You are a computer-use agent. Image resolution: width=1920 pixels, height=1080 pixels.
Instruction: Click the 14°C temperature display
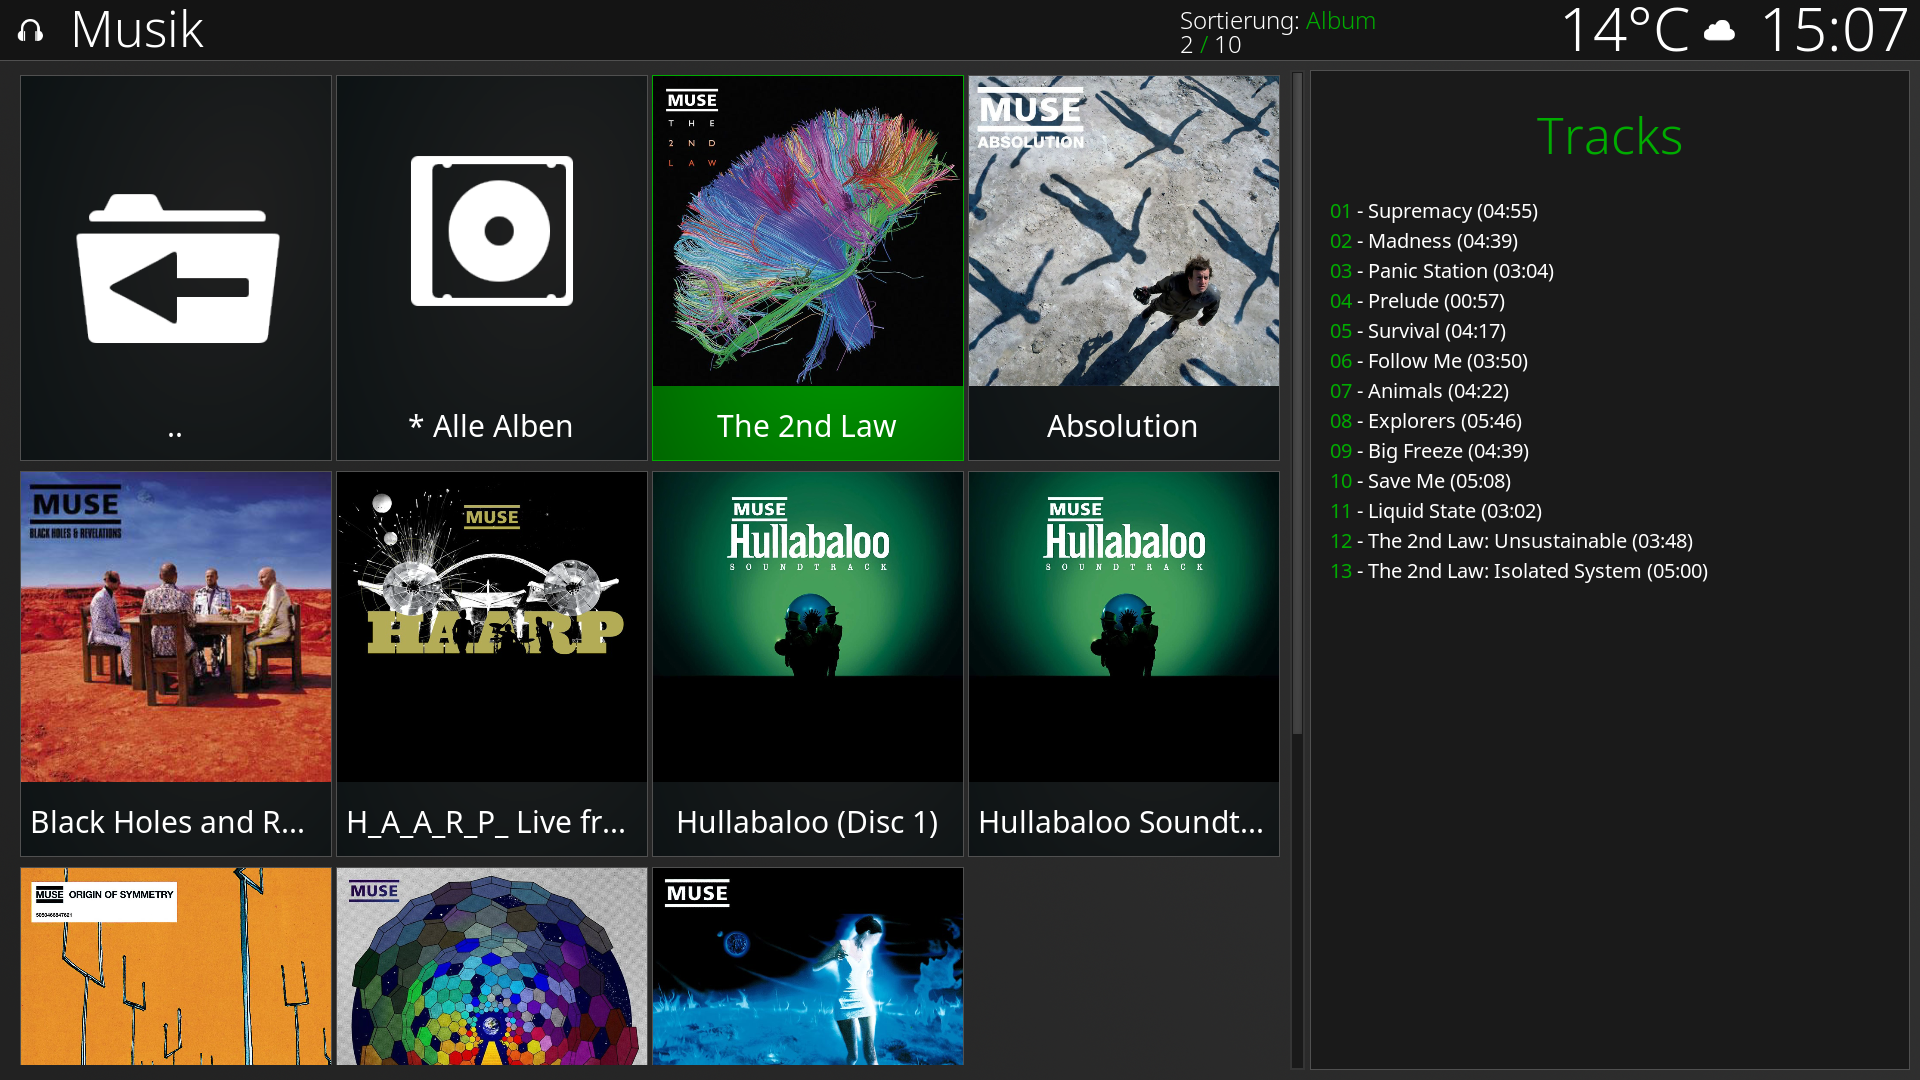[x=1624, y=30]
